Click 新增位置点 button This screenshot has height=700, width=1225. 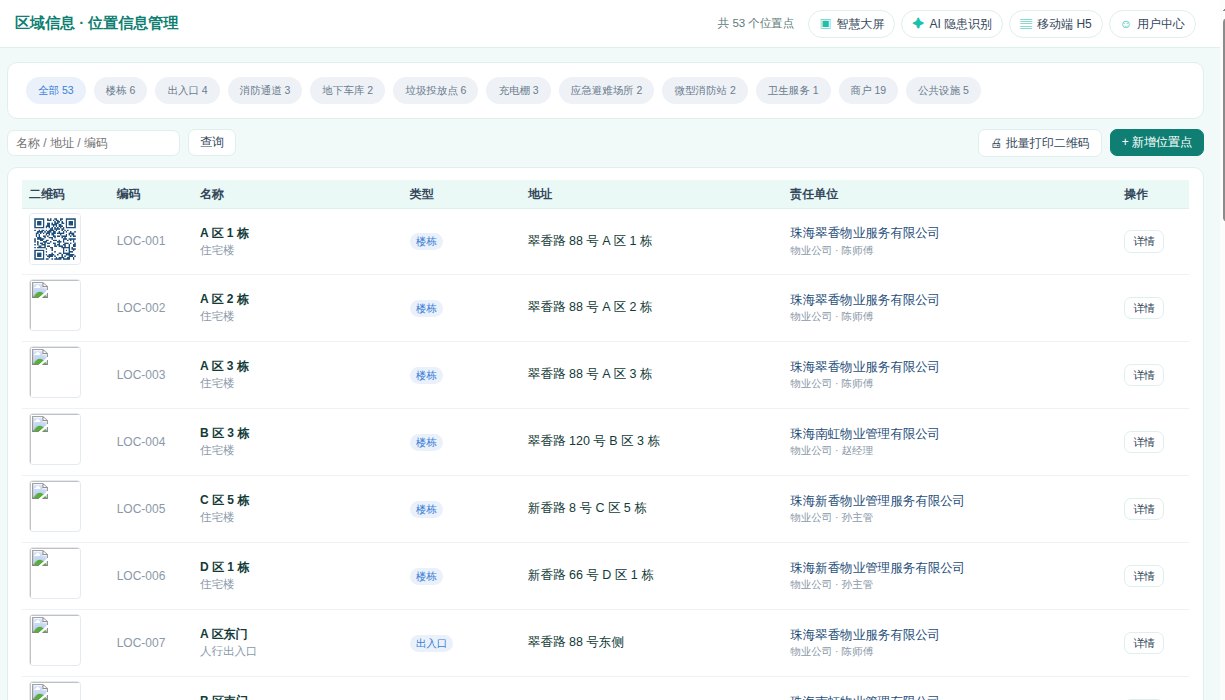(x=1157, y=143)
